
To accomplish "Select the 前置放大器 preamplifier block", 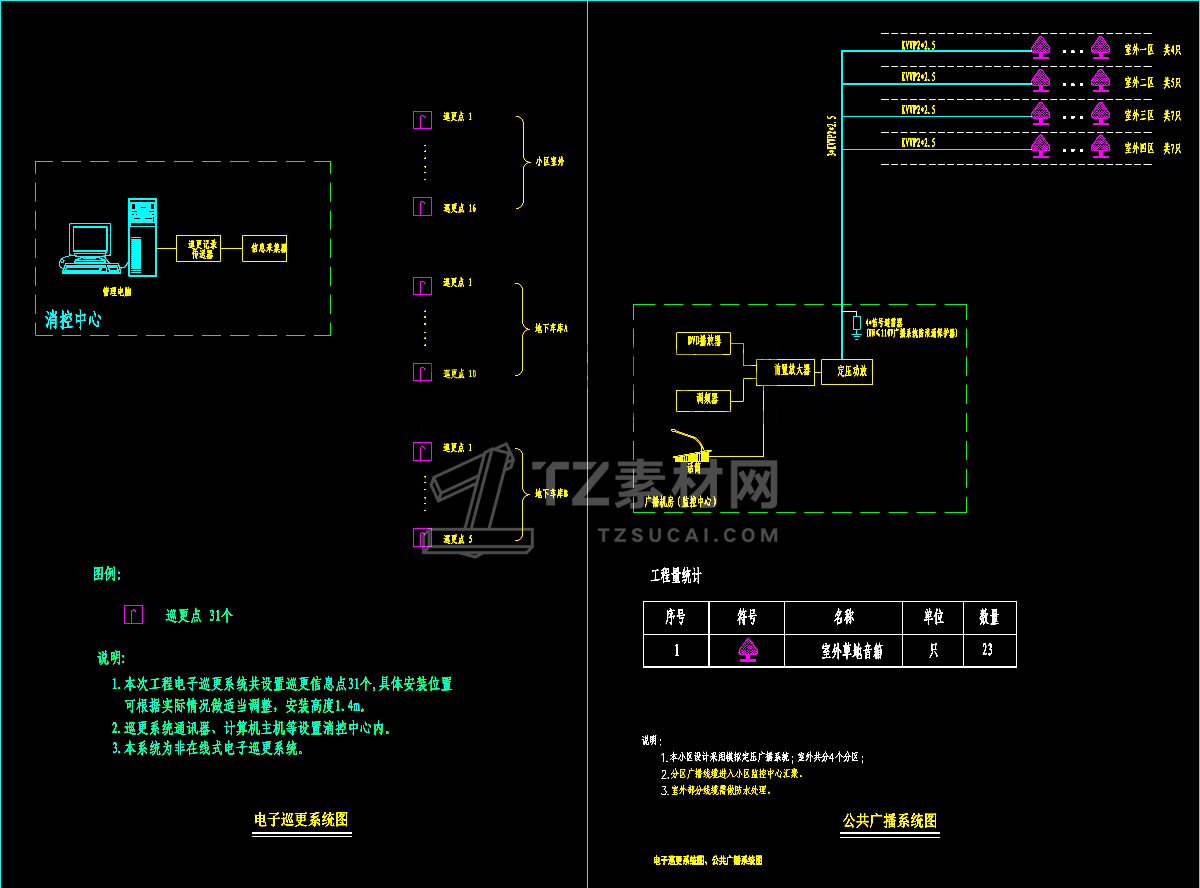I will (x=785, y=372).
